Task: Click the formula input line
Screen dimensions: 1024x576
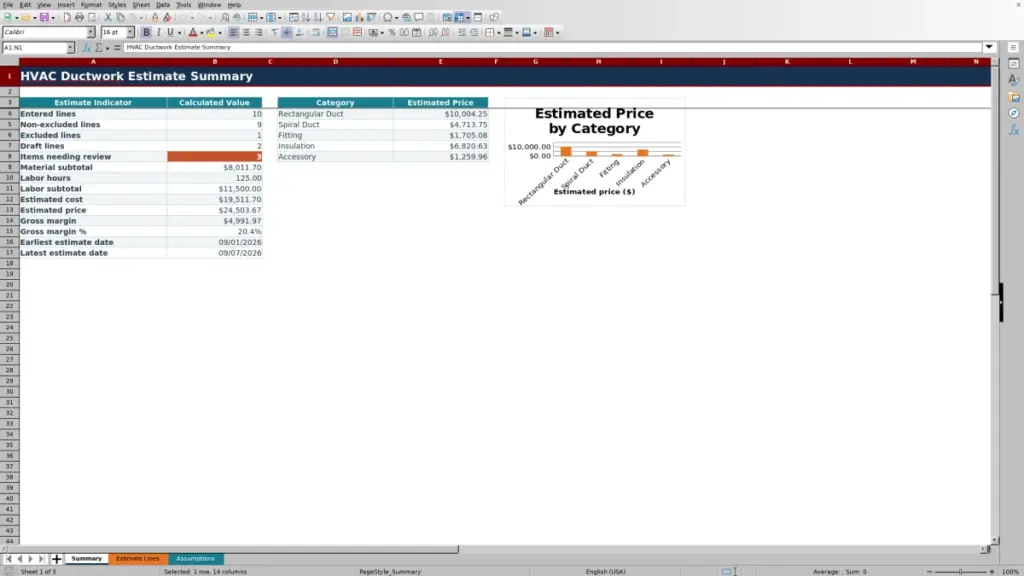Action: pyautogui.click(x=552, y=47)
